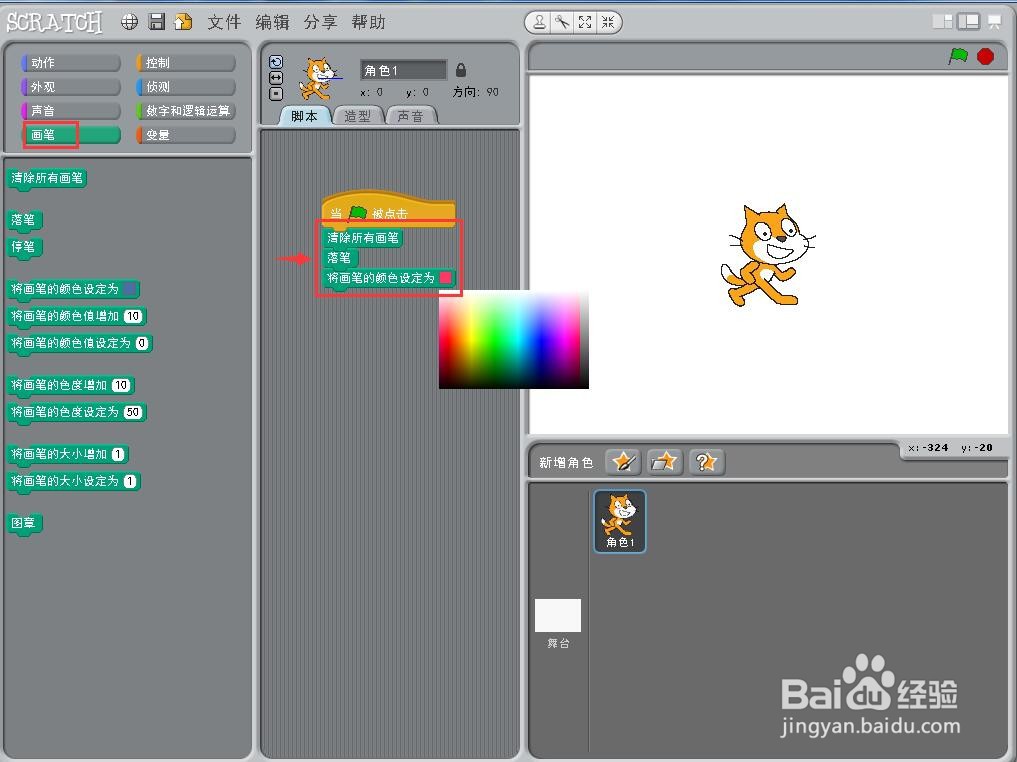Click the share project upload icon

(181, 21)
